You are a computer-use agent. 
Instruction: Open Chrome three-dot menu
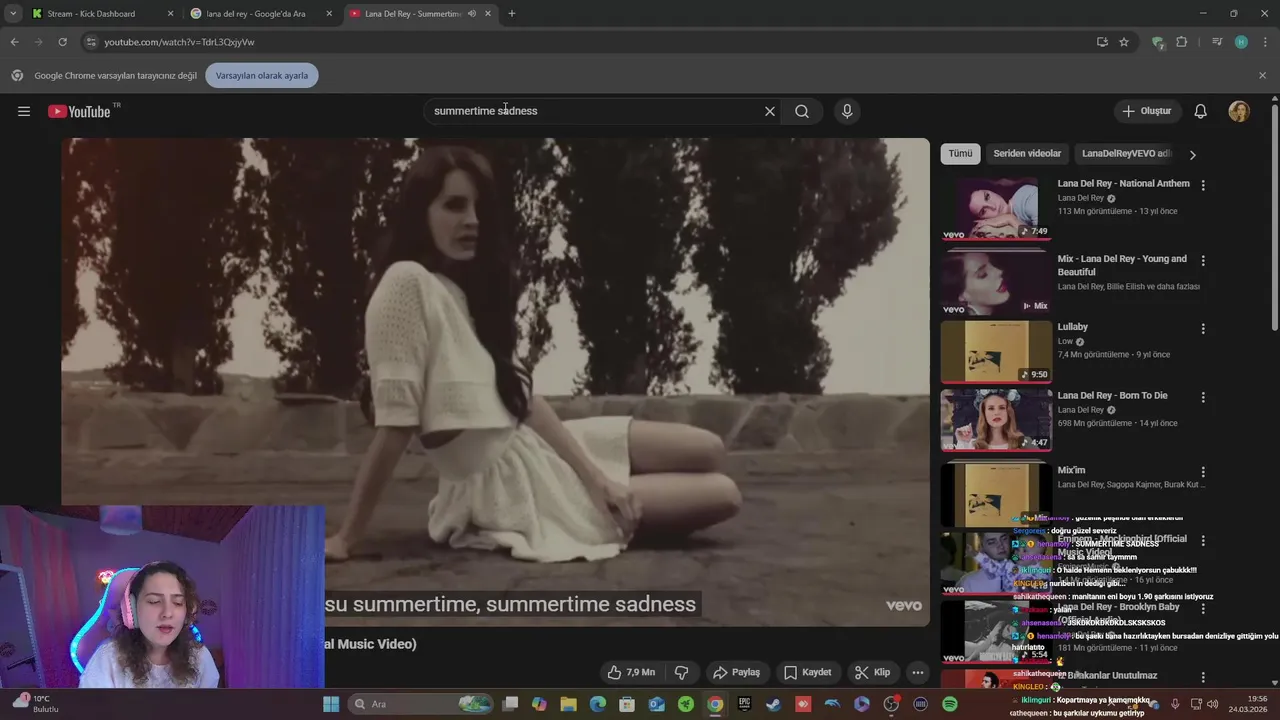1266,42
